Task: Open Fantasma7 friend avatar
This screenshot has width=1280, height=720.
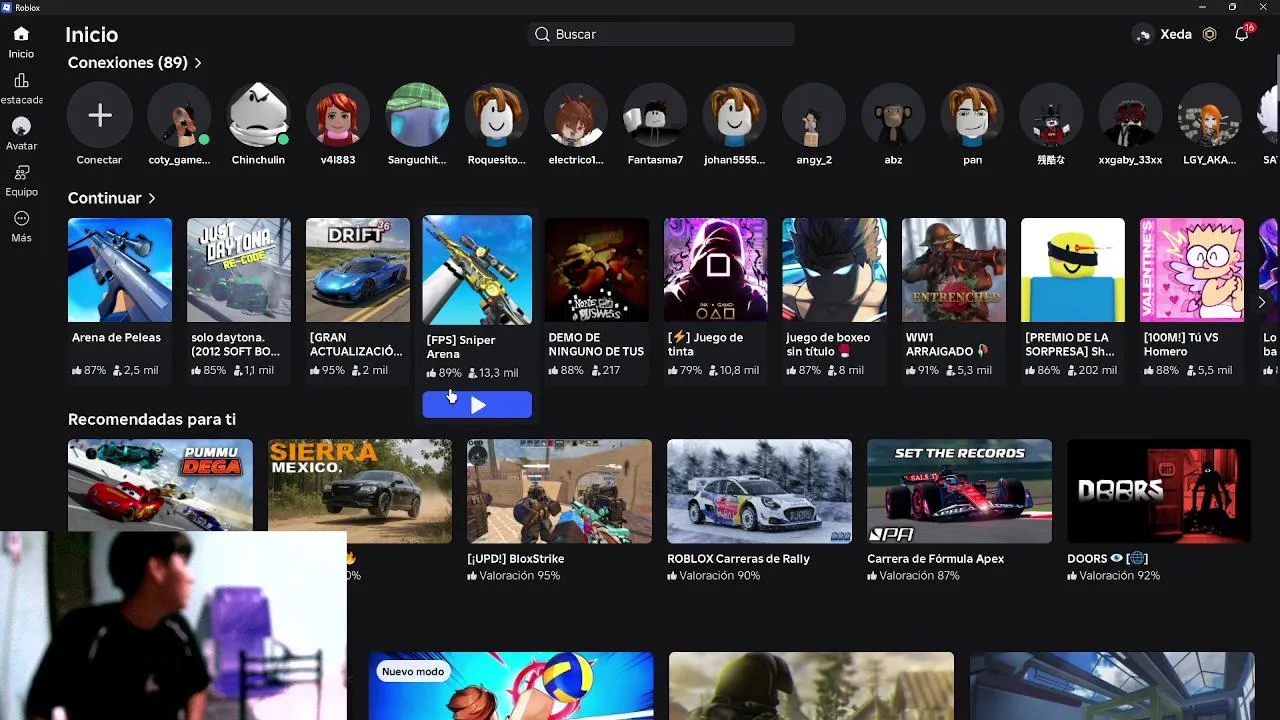Action: 655,116
